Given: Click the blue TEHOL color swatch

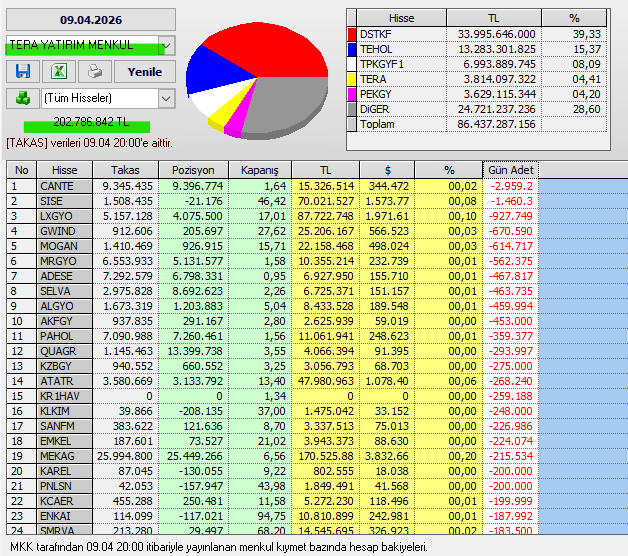Looking at the screenshot, I should click(x=352, y=49).
